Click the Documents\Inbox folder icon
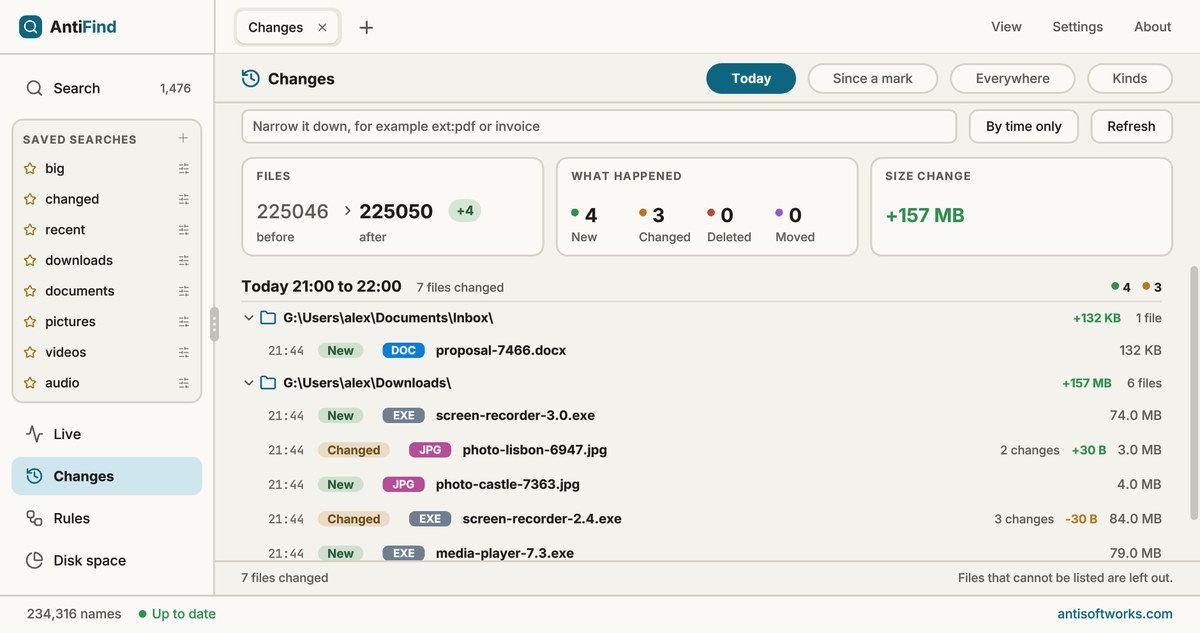The height and width of the screenshot is (633, 1200). point(268,318)
